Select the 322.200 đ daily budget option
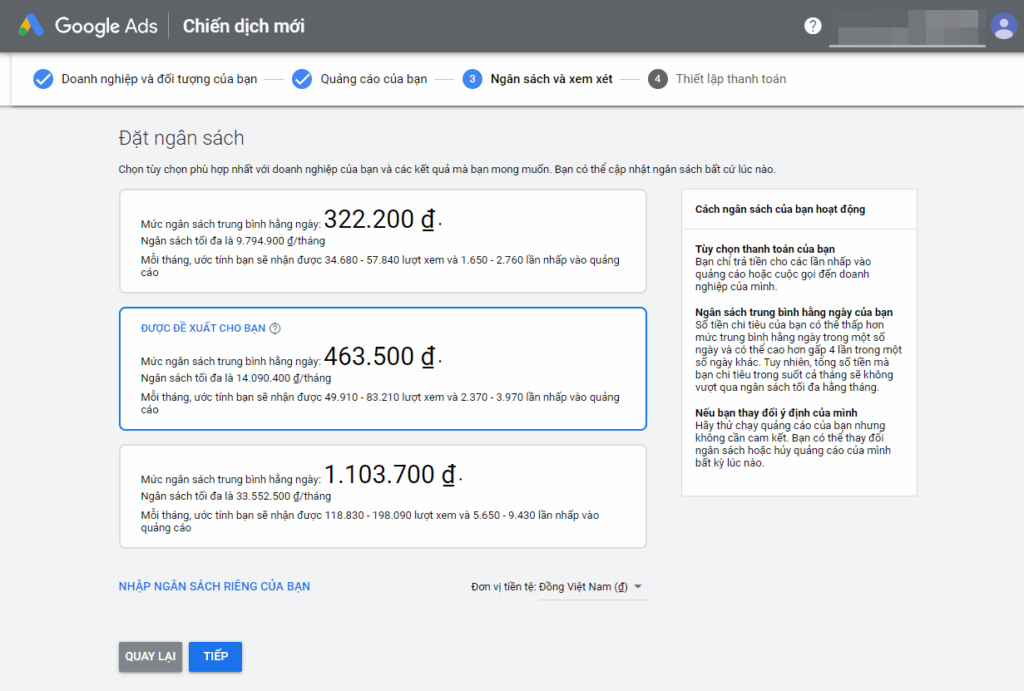1024x691 pixels. click(x=382, y=241)
